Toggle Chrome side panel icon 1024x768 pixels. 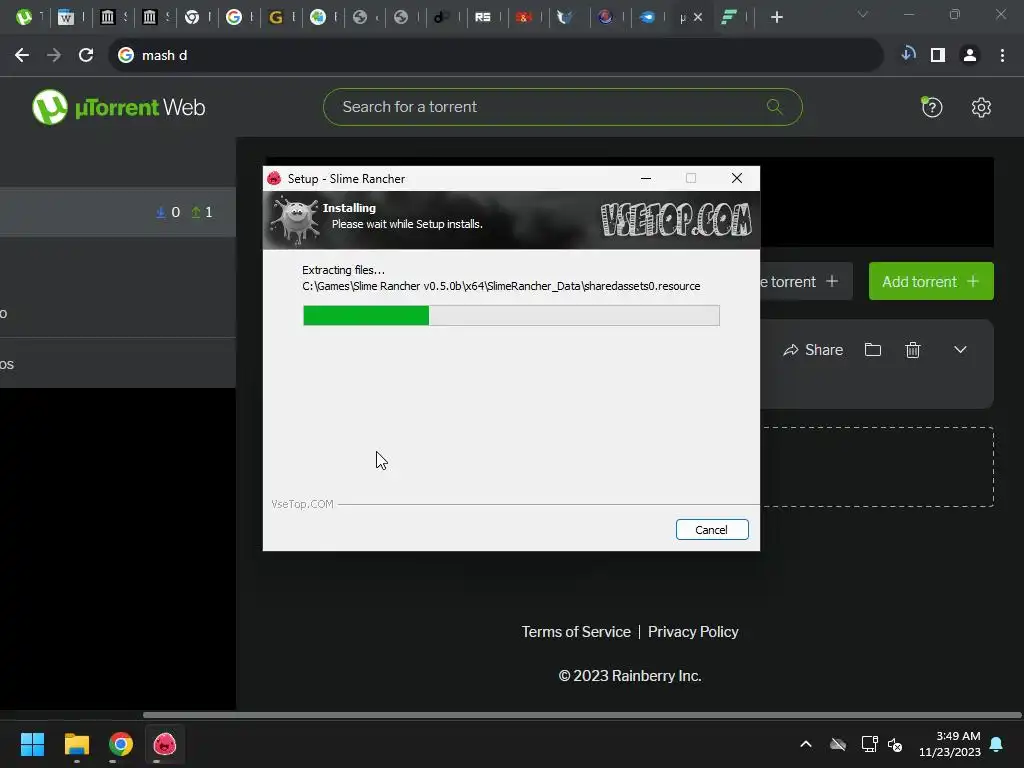coord(938,56)
